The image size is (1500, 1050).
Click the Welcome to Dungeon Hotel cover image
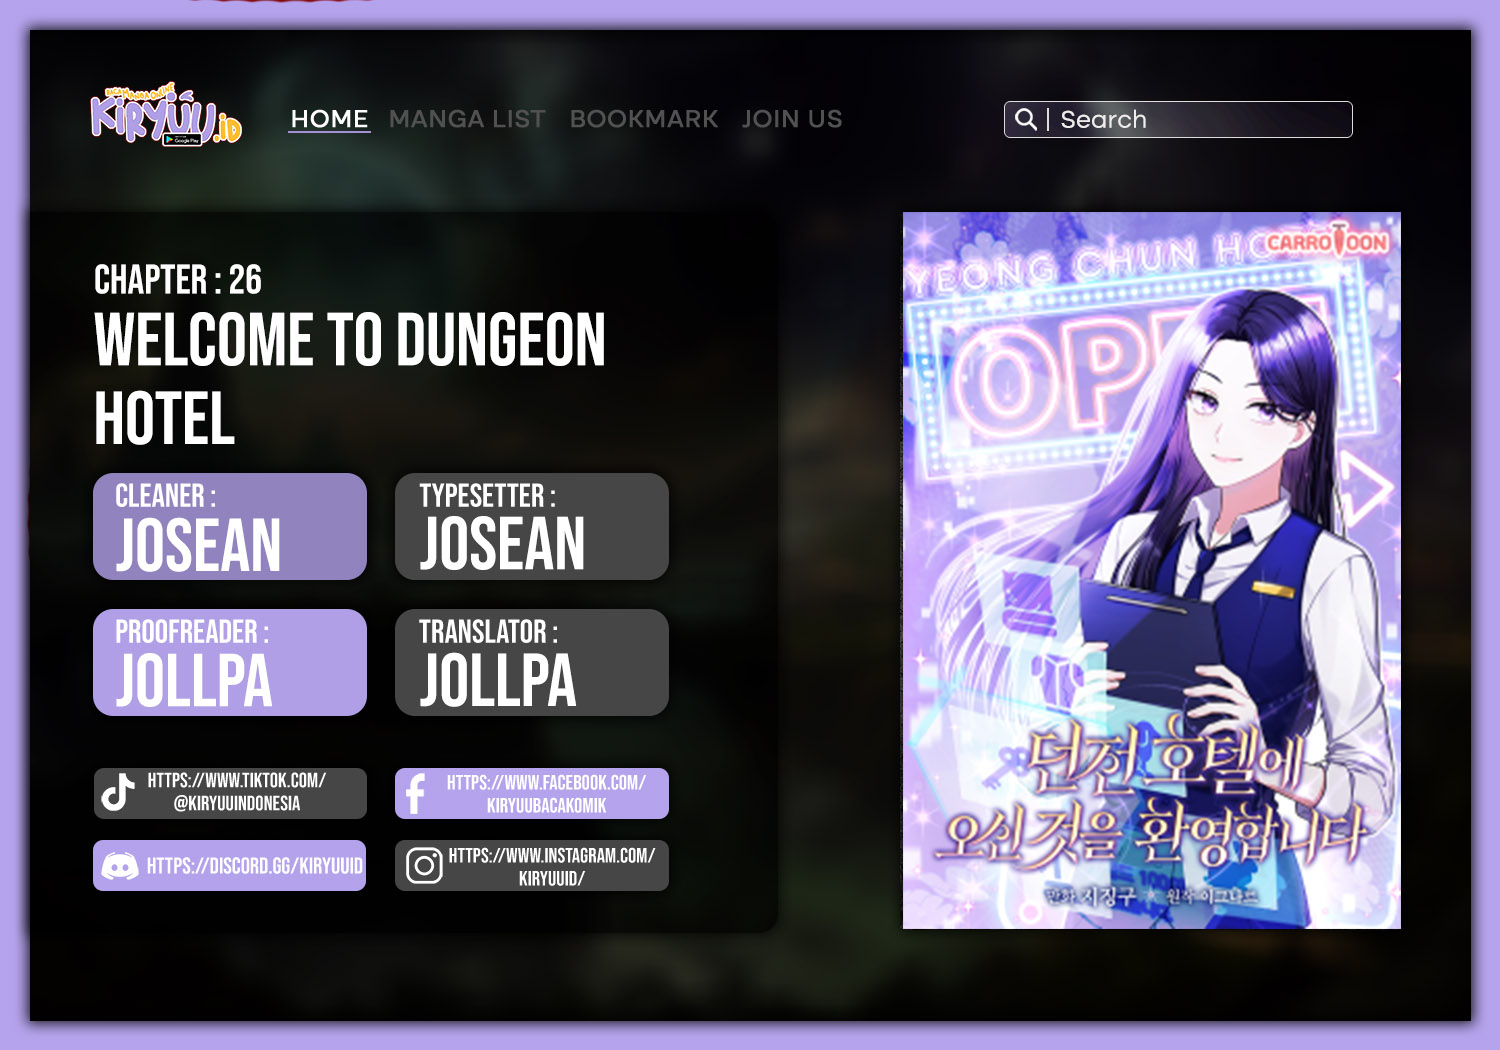(1150, 570)
